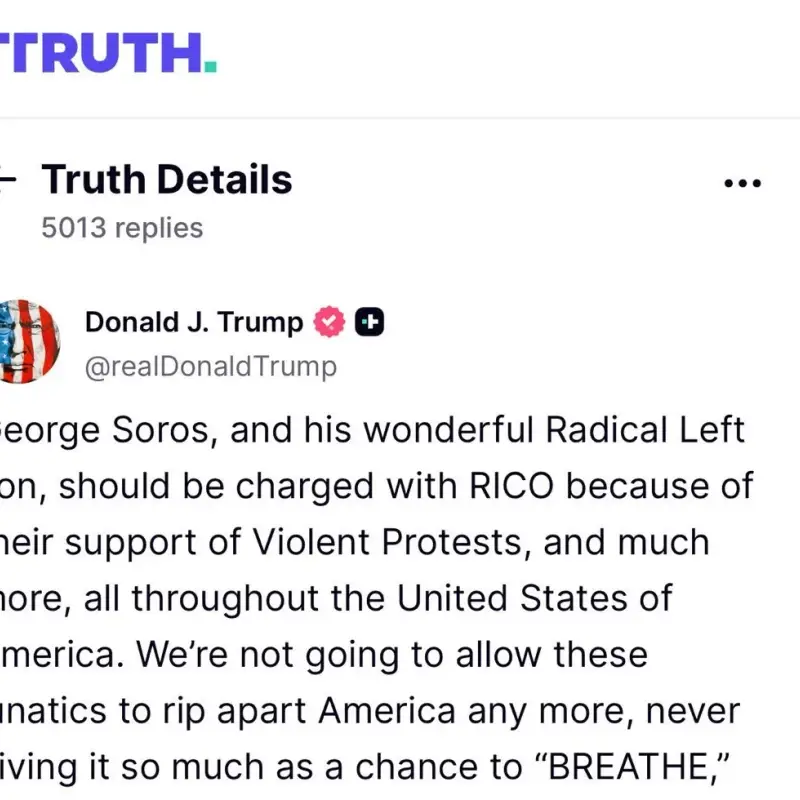800x800 pixels.
Task: Click the 5013 replies count
Action: [x=122, y=228]
